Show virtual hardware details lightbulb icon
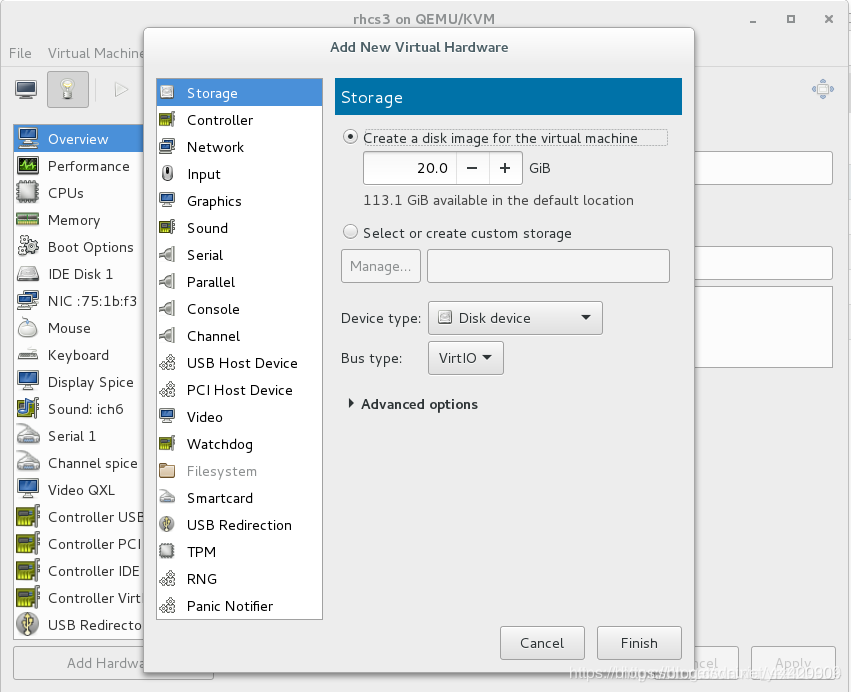 click(x=67, y=89)
